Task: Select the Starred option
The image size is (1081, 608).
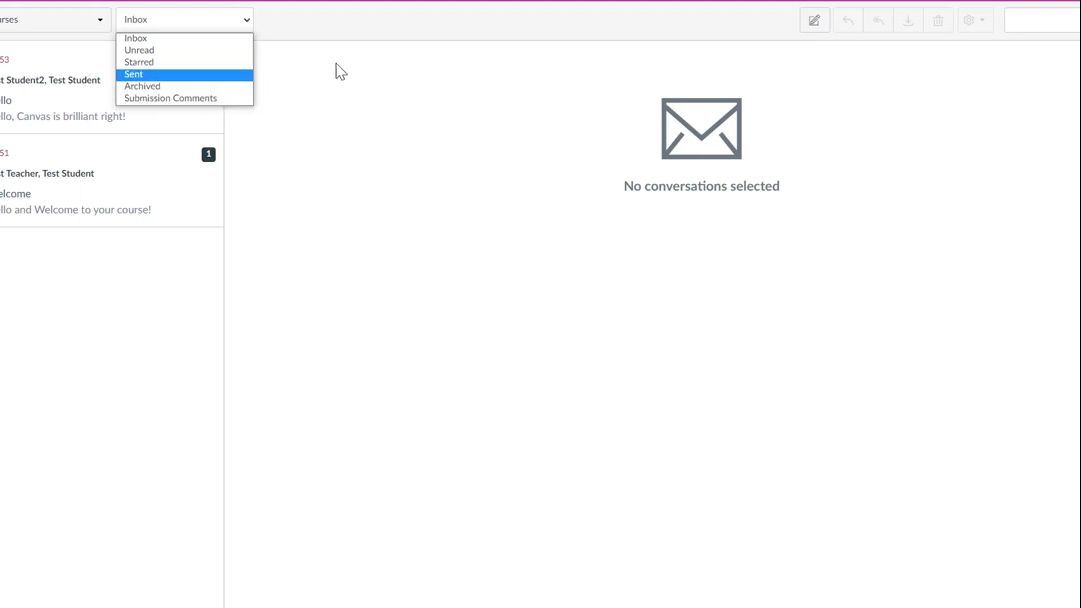Action: pyautogui.click(x=139, y=62)
